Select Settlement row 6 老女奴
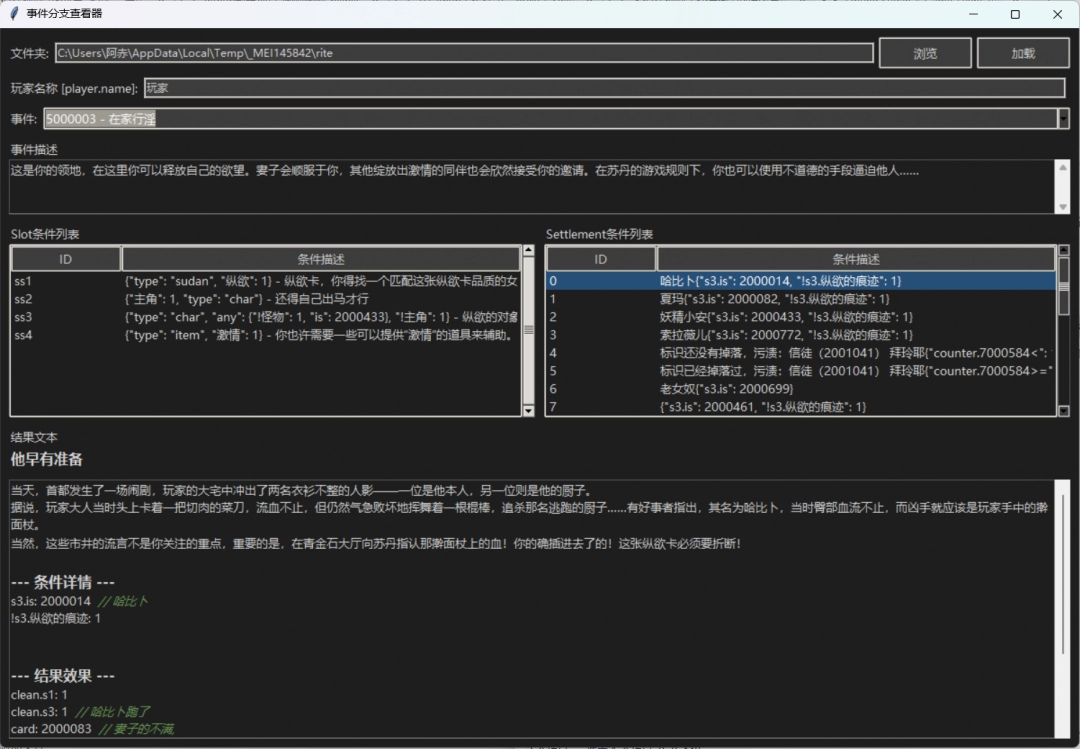Screen dimensions: 1080x749 (x=800, y=388)
